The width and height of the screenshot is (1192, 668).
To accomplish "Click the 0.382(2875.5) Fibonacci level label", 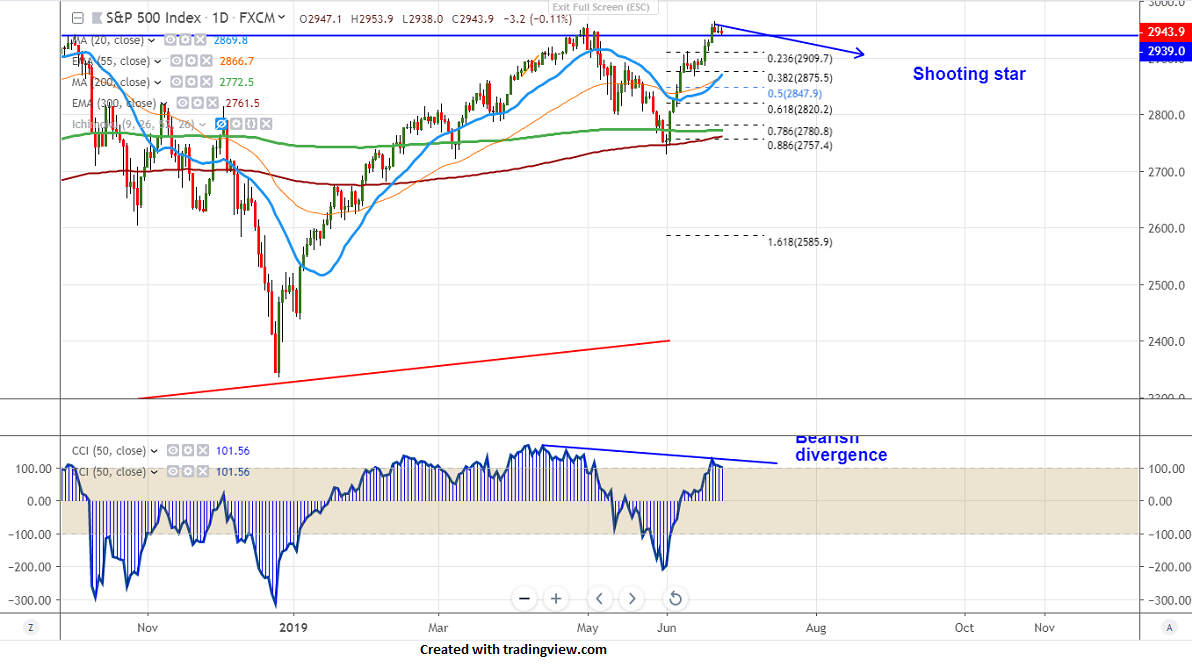I will pyautogui.click(x=800, y=78).
